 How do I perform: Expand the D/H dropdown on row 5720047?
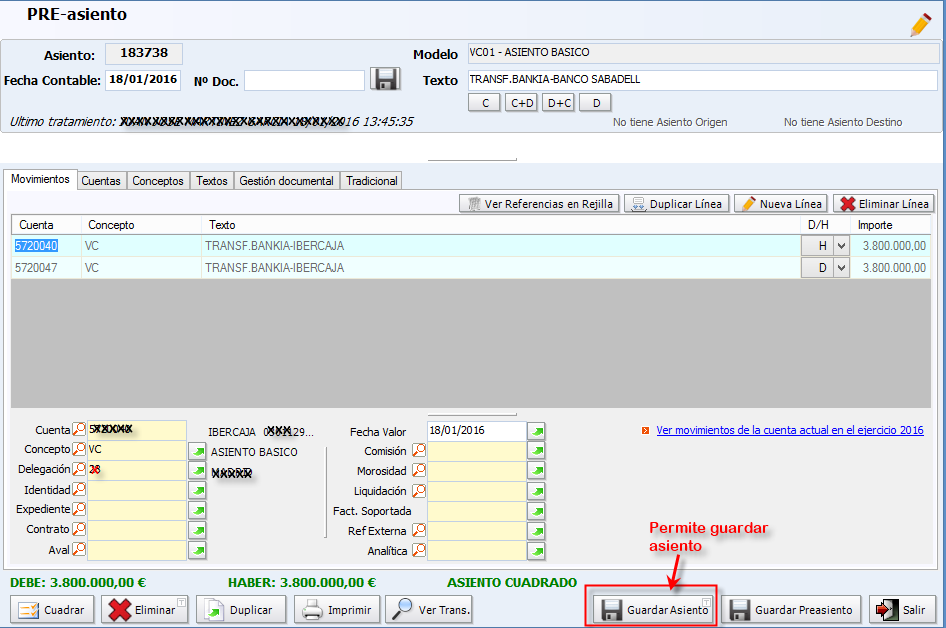[x=841, y=268]
